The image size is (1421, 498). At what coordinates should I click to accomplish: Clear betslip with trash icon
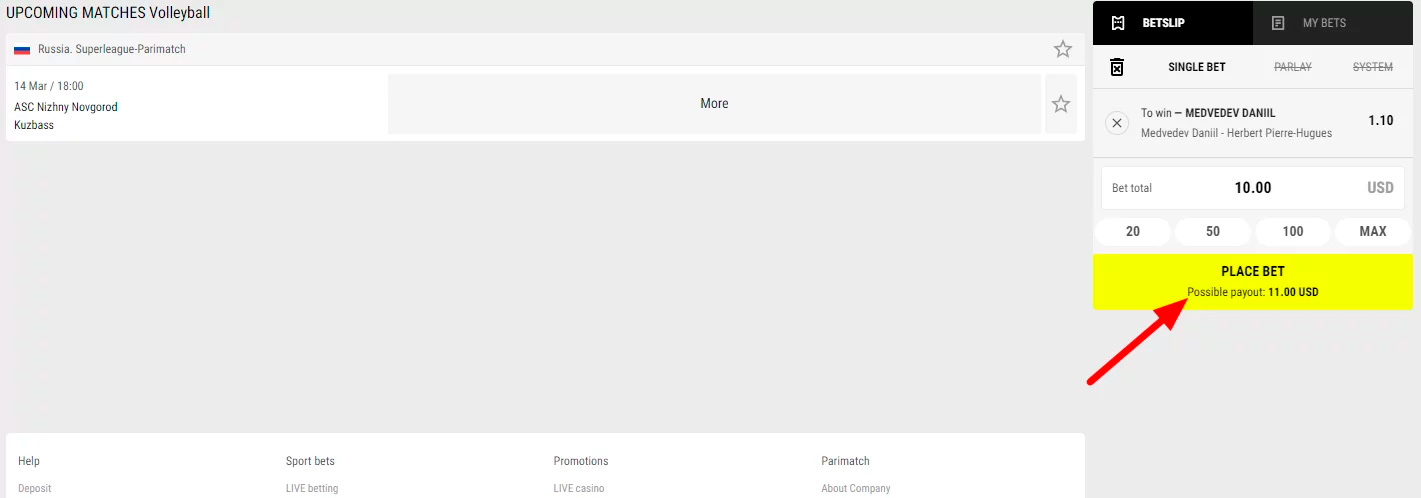click(1117, 67)
